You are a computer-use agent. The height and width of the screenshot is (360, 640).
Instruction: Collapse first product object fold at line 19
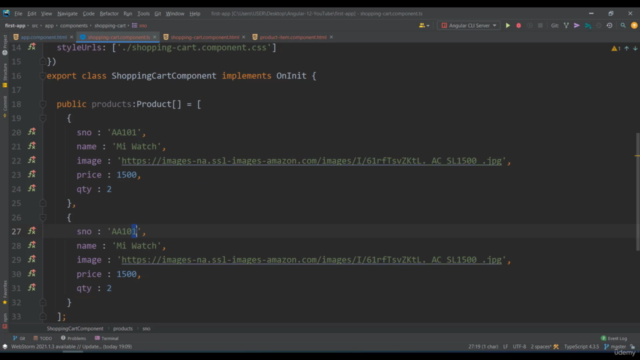point(42,118)
